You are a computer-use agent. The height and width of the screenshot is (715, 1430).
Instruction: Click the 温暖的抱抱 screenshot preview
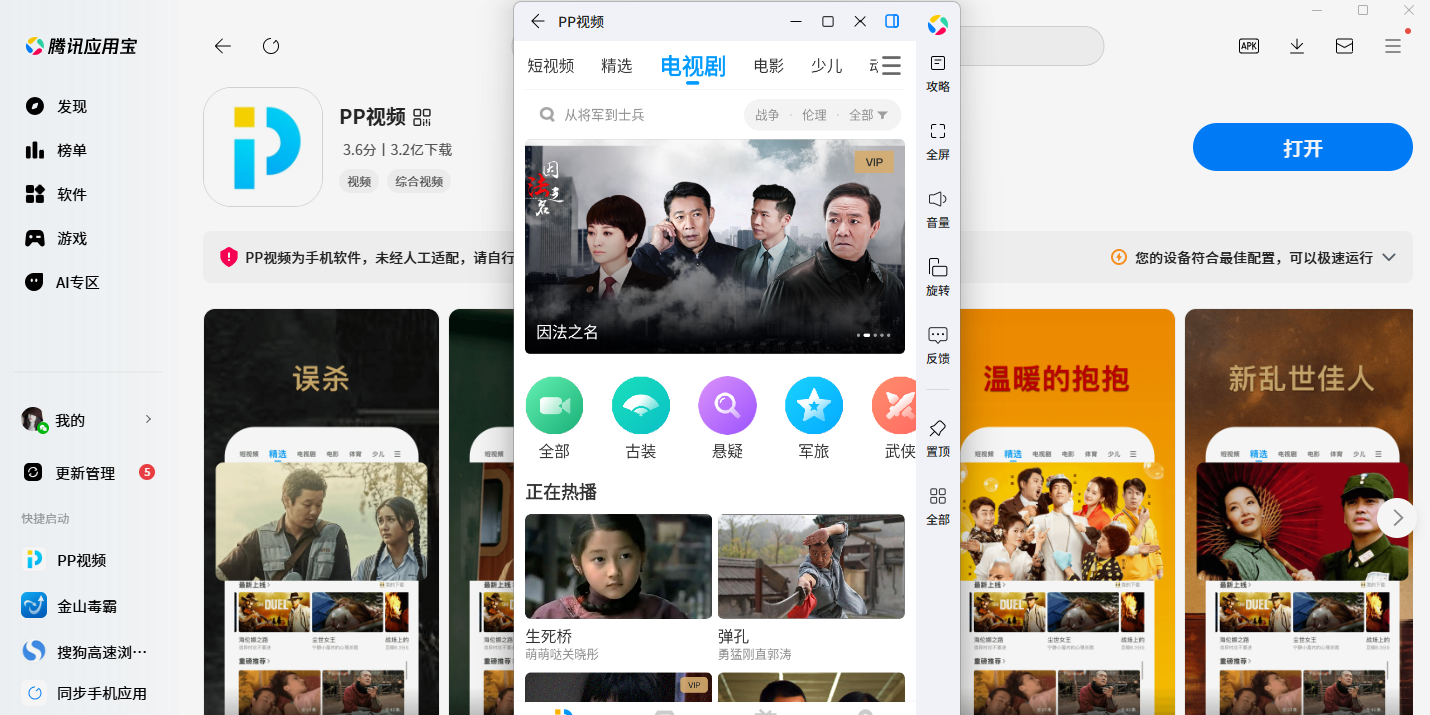pos(1067,512)
